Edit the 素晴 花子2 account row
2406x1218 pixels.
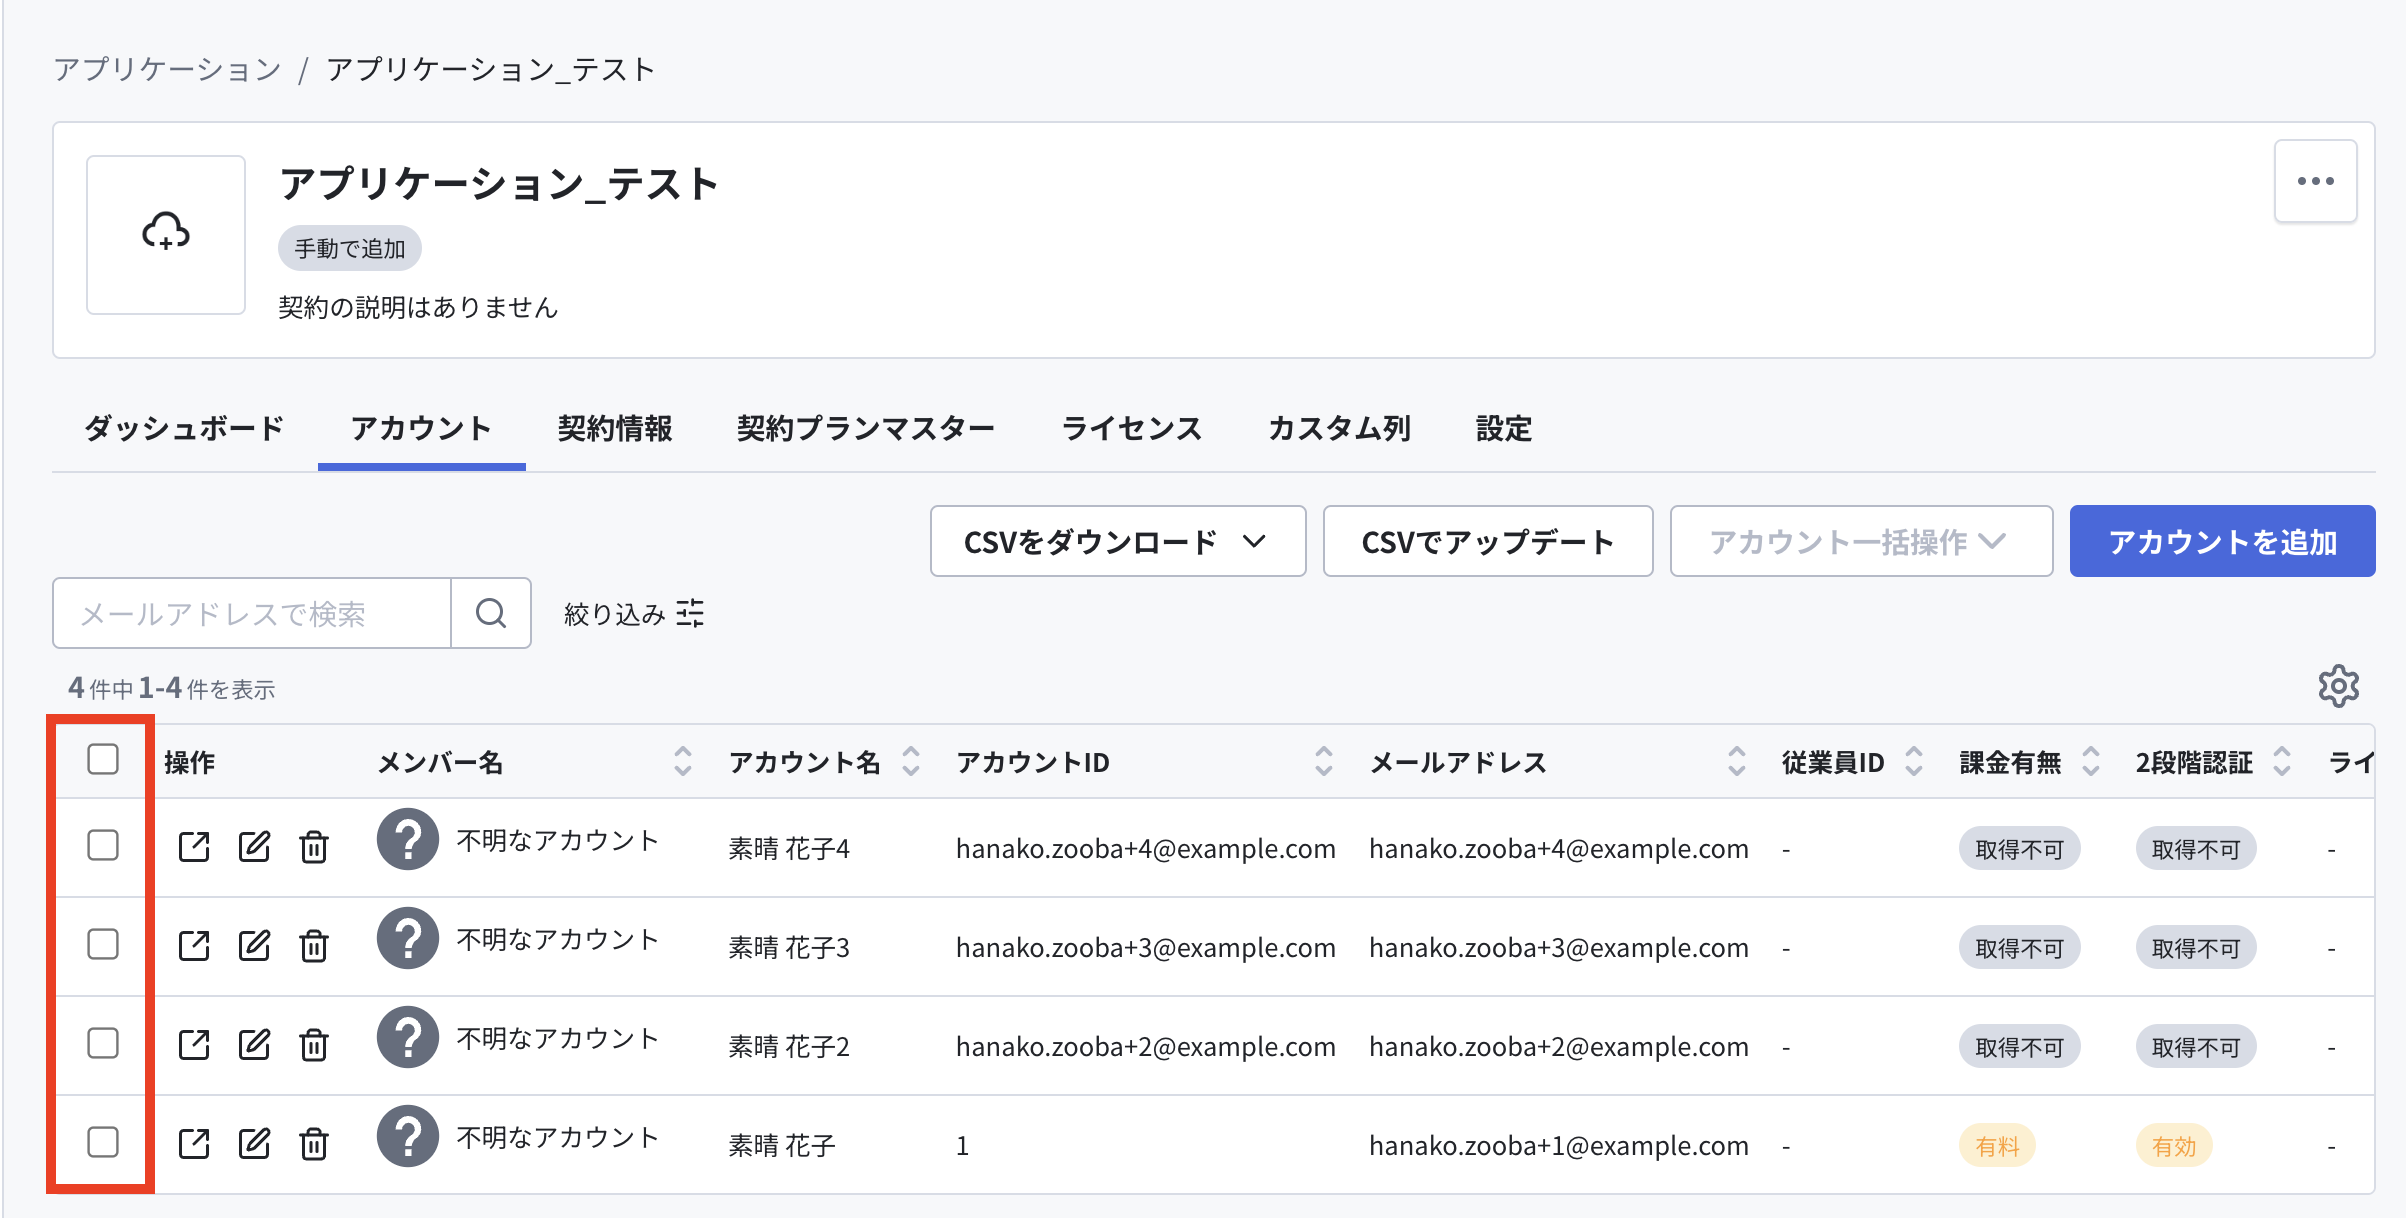(x=254, y=1045)
